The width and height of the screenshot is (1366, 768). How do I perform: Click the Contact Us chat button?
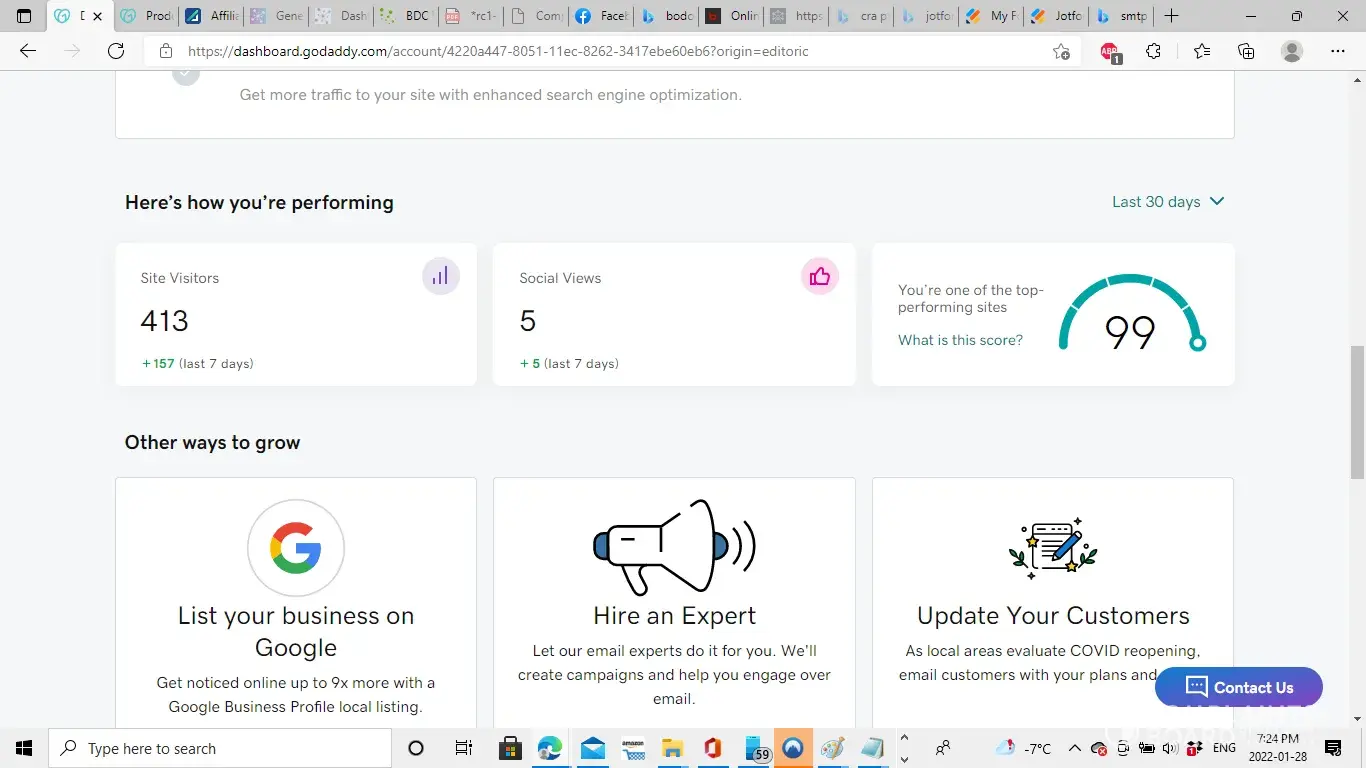tap(1238, 687)
